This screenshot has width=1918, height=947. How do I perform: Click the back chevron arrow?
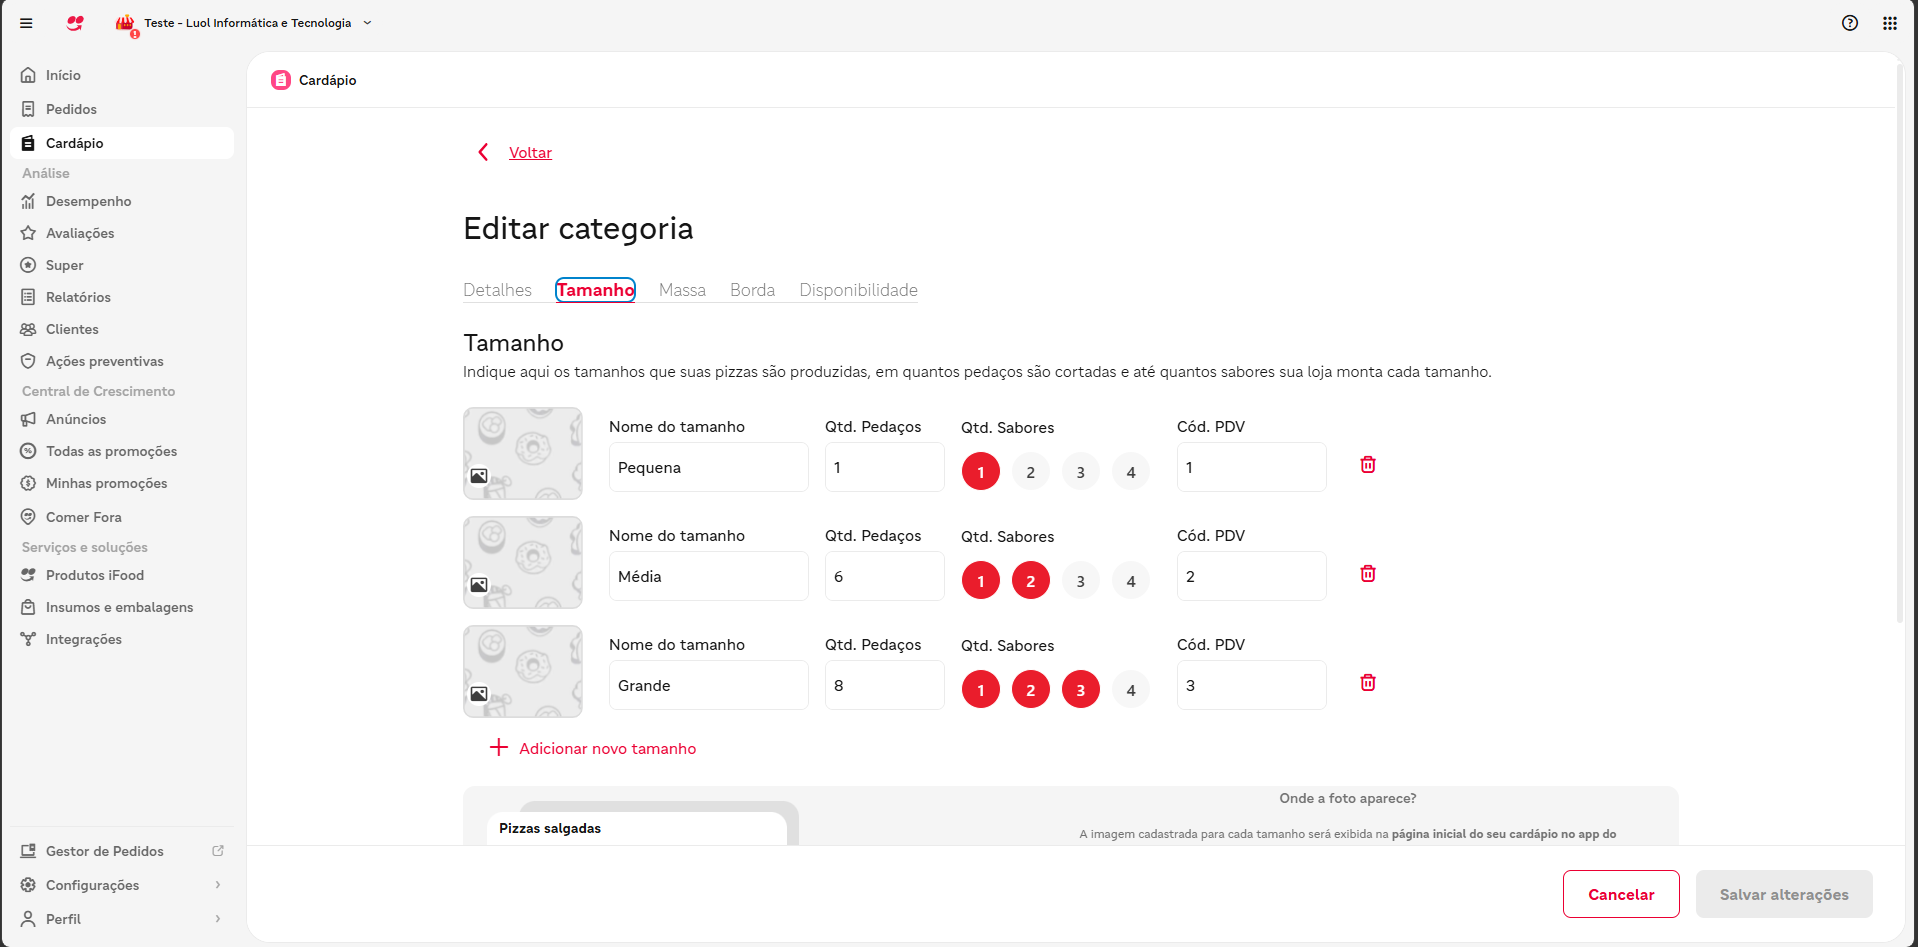[483, 152]
